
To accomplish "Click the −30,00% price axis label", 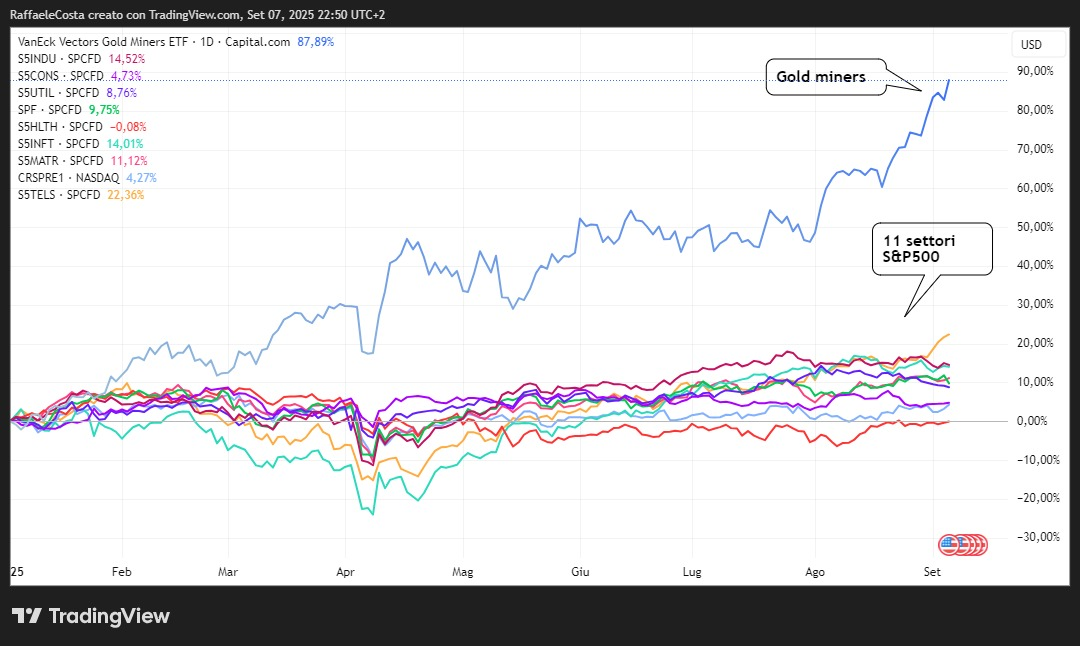I will click(x=1038, y=536).
